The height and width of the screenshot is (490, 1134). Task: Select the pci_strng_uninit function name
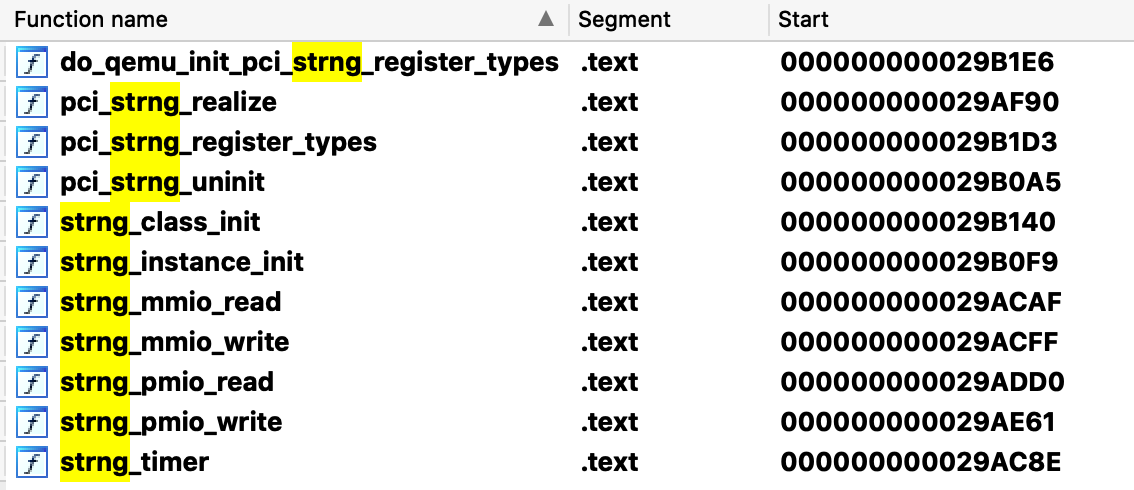click(x=162, y=183)
